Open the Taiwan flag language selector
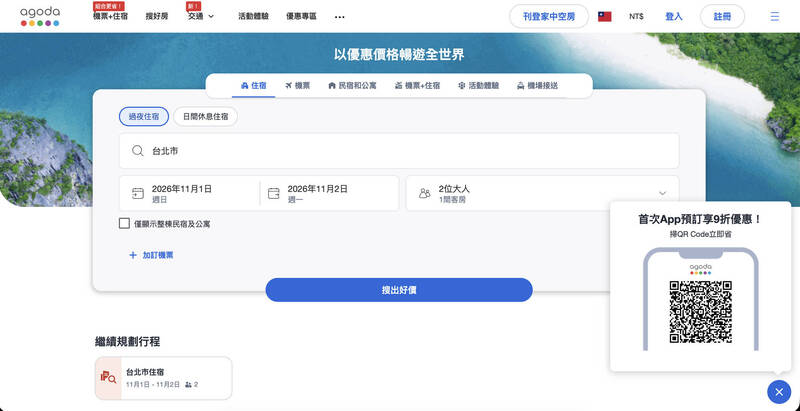 point(605,16)
